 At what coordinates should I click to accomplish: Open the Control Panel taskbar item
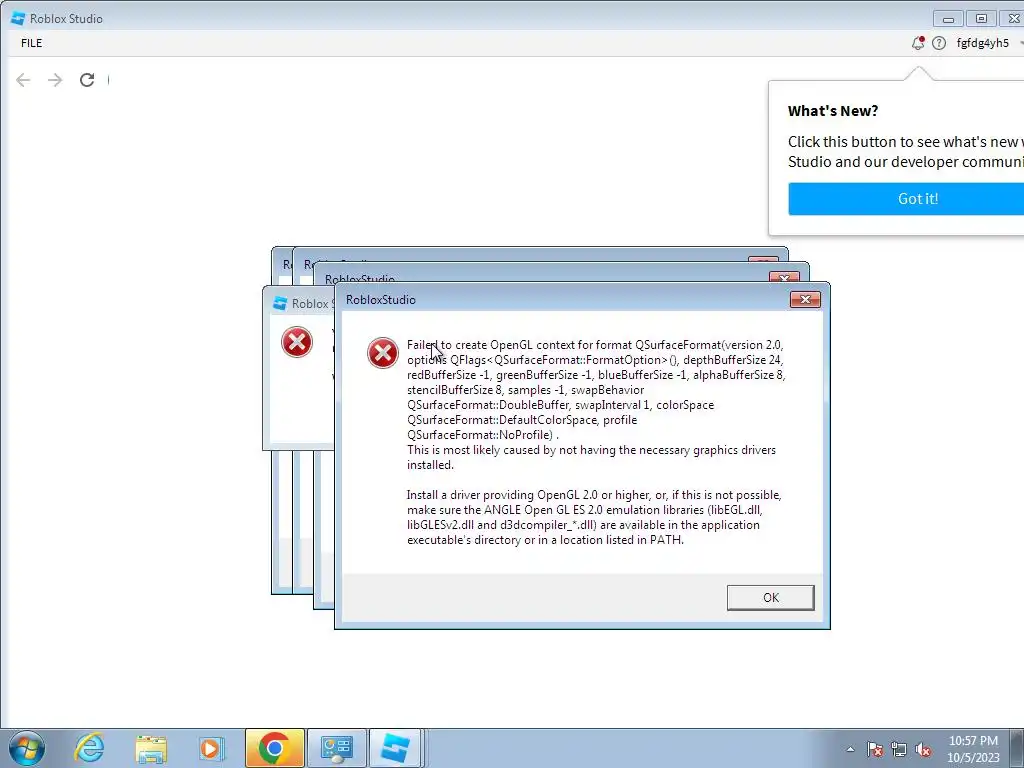(x=337, y=748)
